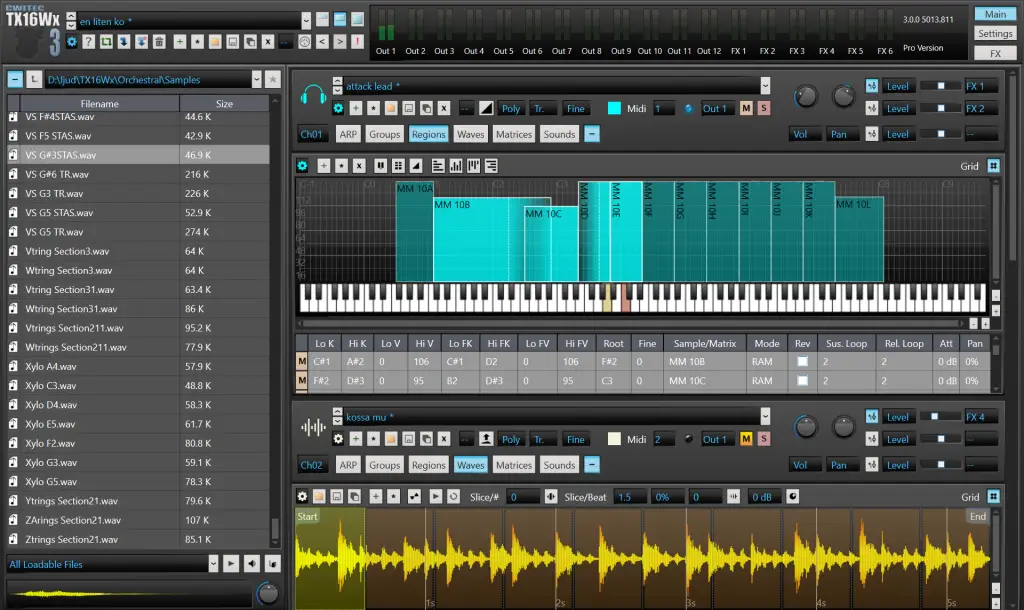Click the red exclamation icon in top toolbar
The height and width of the screenshot is (610, 1024).
[355, 41]
